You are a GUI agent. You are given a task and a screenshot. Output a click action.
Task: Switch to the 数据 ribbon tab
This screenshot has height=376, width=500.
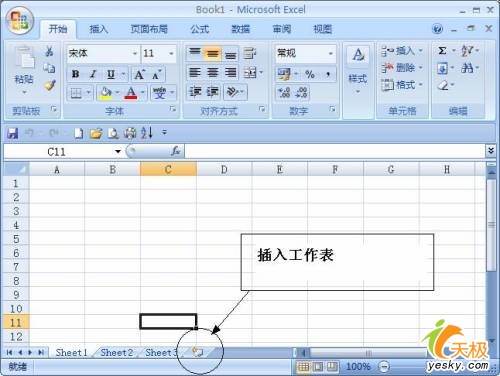click(241, 29)
